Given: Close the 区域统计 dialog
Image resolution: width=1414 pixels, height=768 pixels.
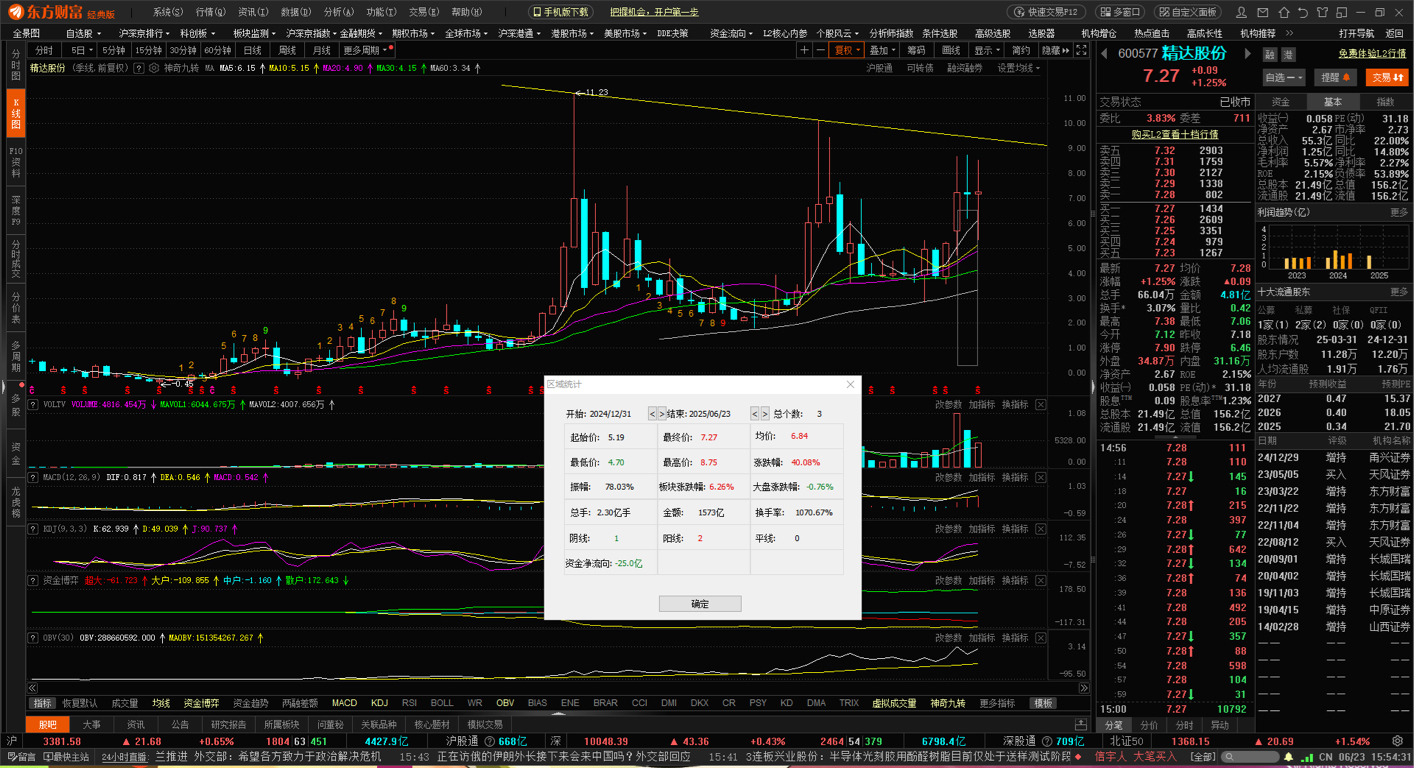Looking at the screenshot, I should tap(850, 384).
